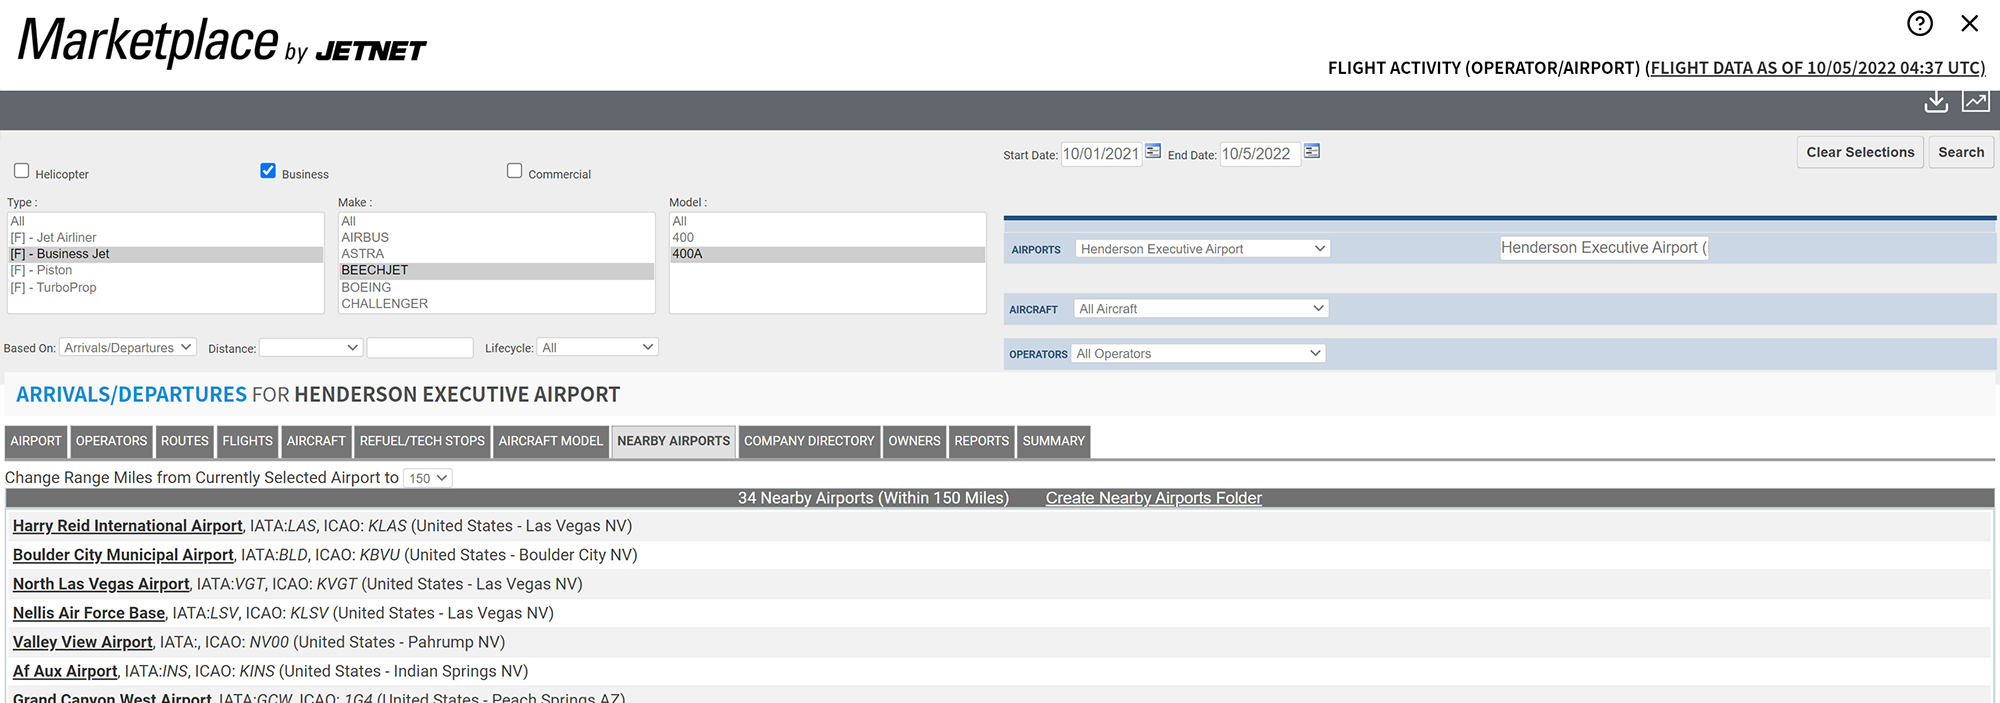Open the Start Date calendar picker
This screenshot has height=703, width=2000.
tap(1153, 151)
